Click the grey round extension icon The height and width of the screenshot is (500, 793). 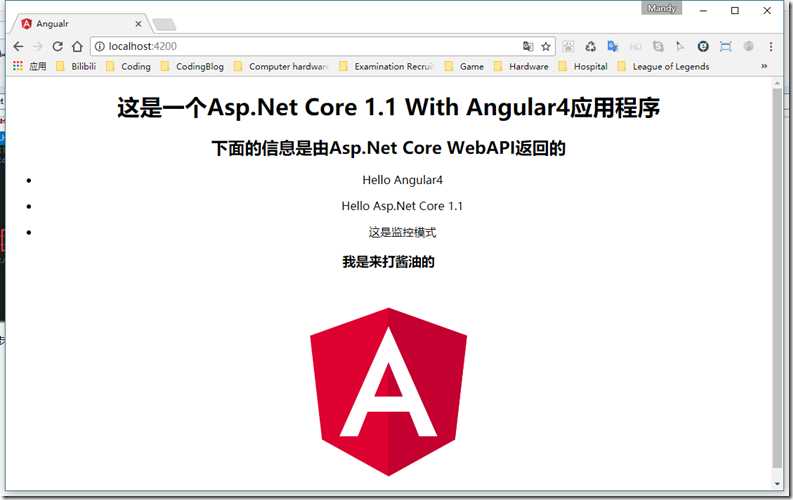point(748,47)
